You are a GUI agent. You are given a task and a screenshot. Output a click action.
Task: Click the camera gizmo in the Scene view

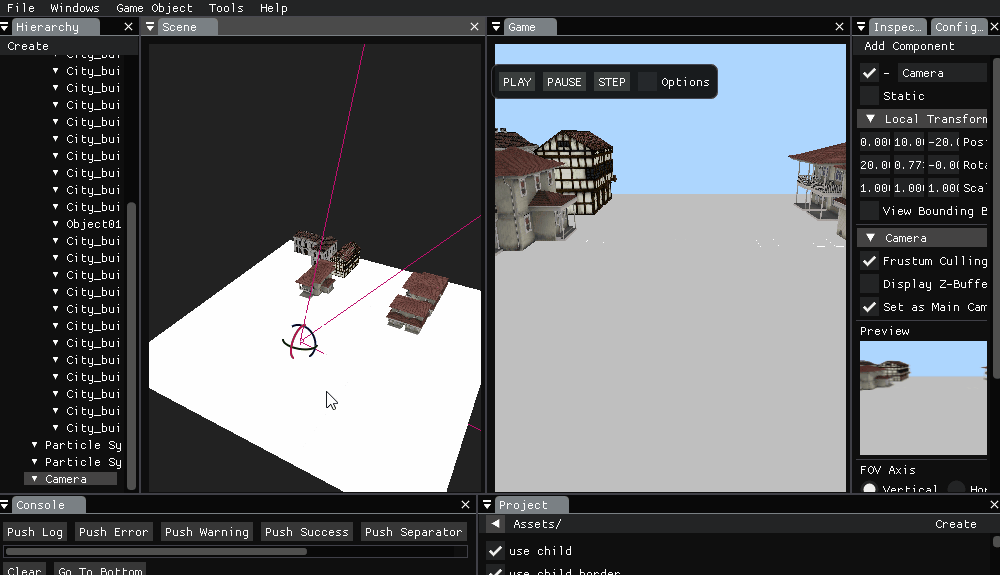pyautogui.click(x=300, y=342)
